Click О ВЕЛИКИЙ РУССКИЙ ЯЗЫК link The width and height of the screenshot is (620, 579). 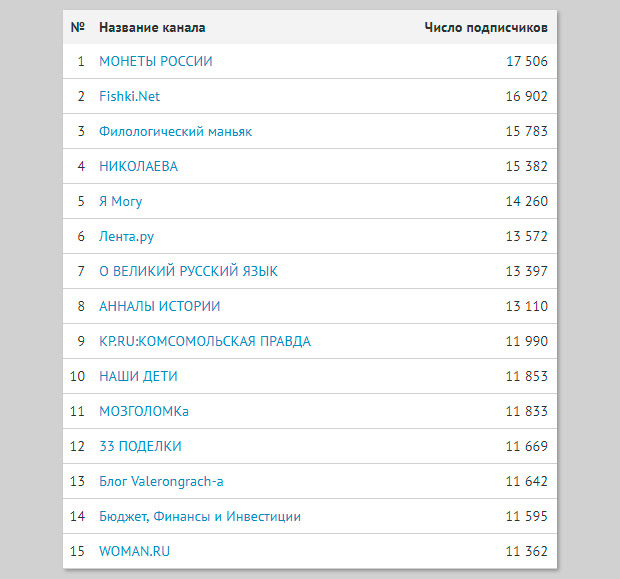(x=188, y=271)
